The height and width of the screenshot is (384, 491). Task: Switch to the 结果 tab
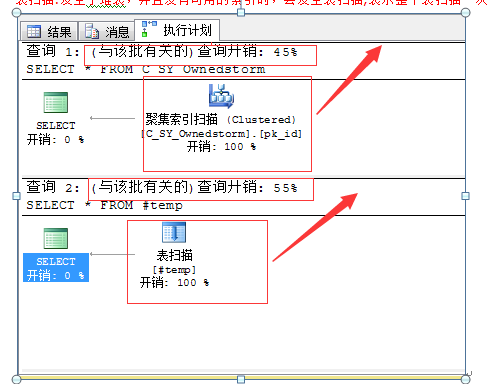49,32
